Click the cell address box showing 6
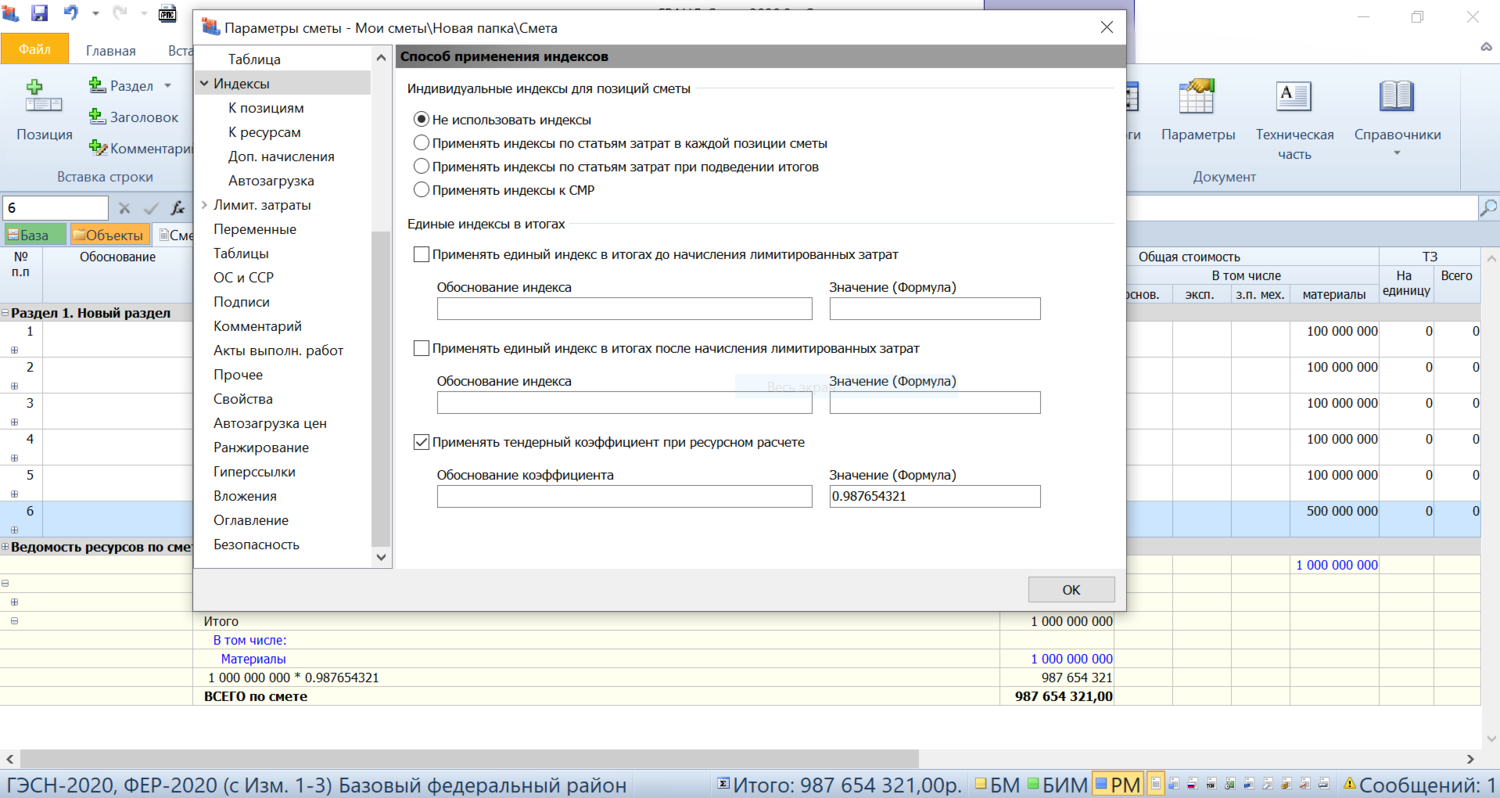Image resolution: width=1500 pixels, height=798 pixels. point(55,208)
